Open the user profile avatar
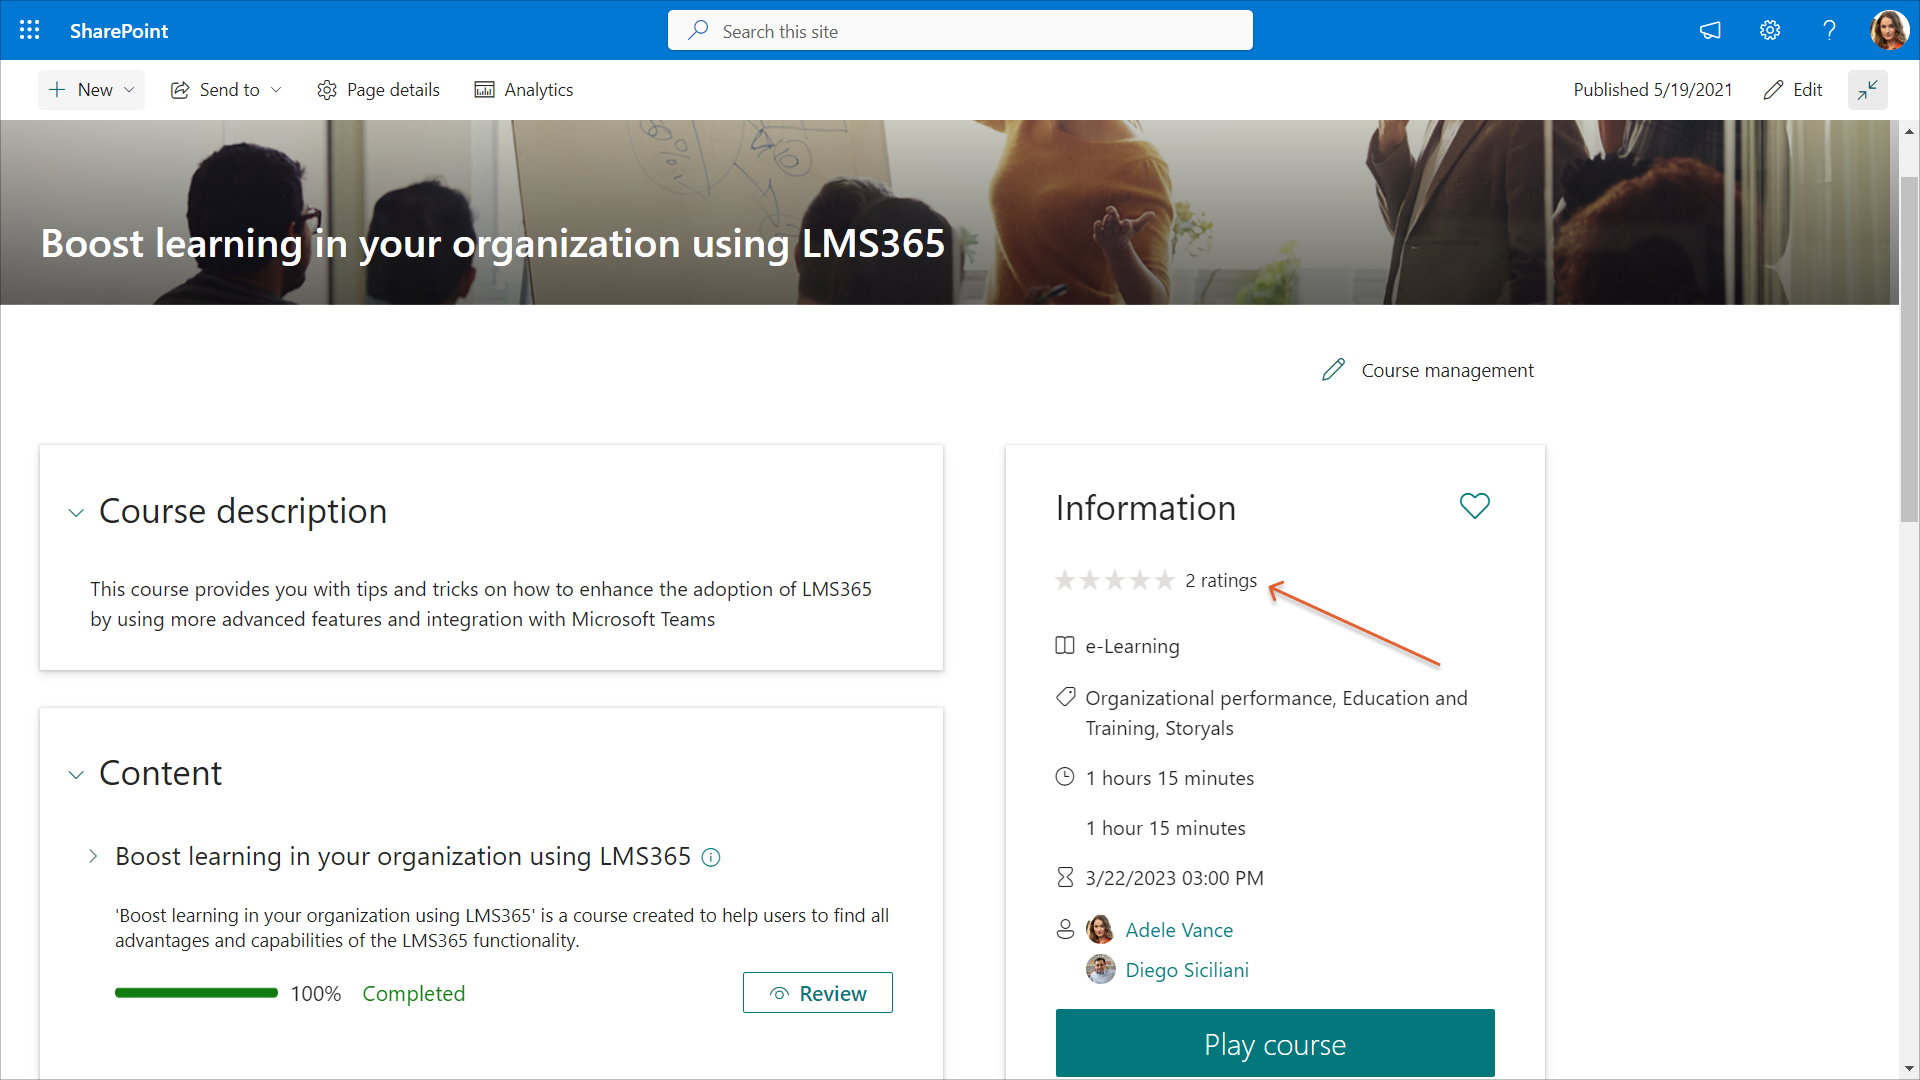The image size is (1920, 1080). [1888, 30]
